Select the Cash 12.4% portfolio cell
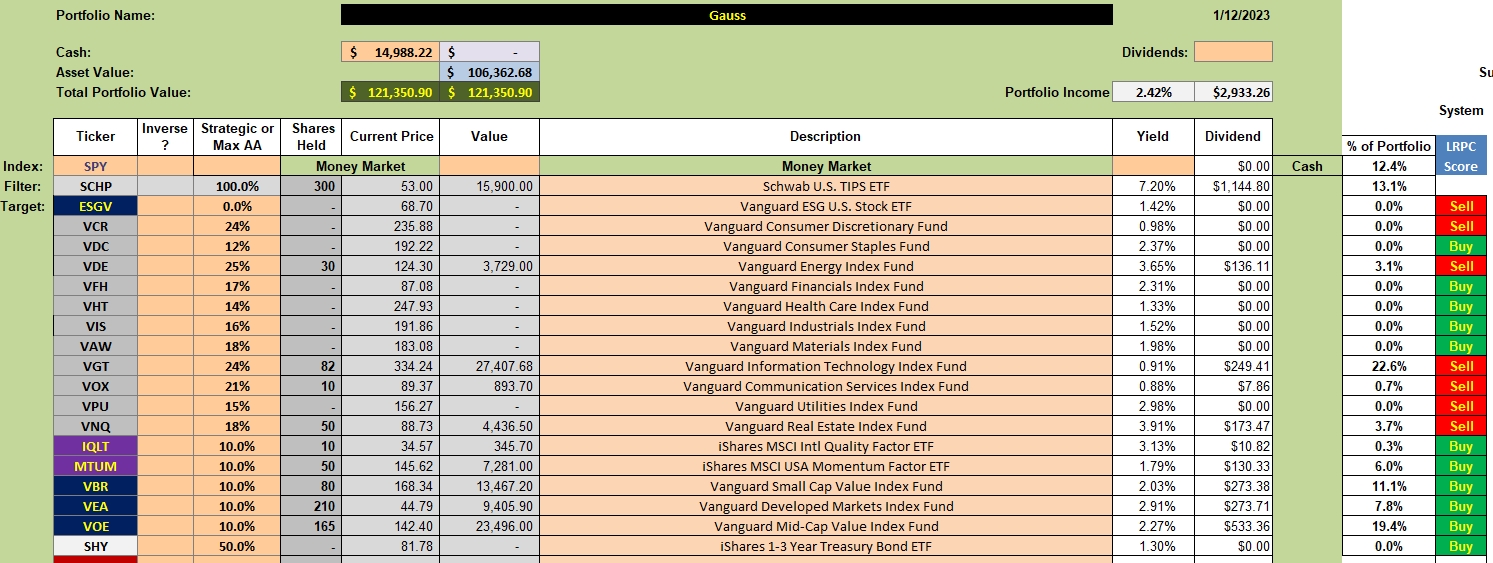The image size is (1493, 563). (x=1389, y=166)
